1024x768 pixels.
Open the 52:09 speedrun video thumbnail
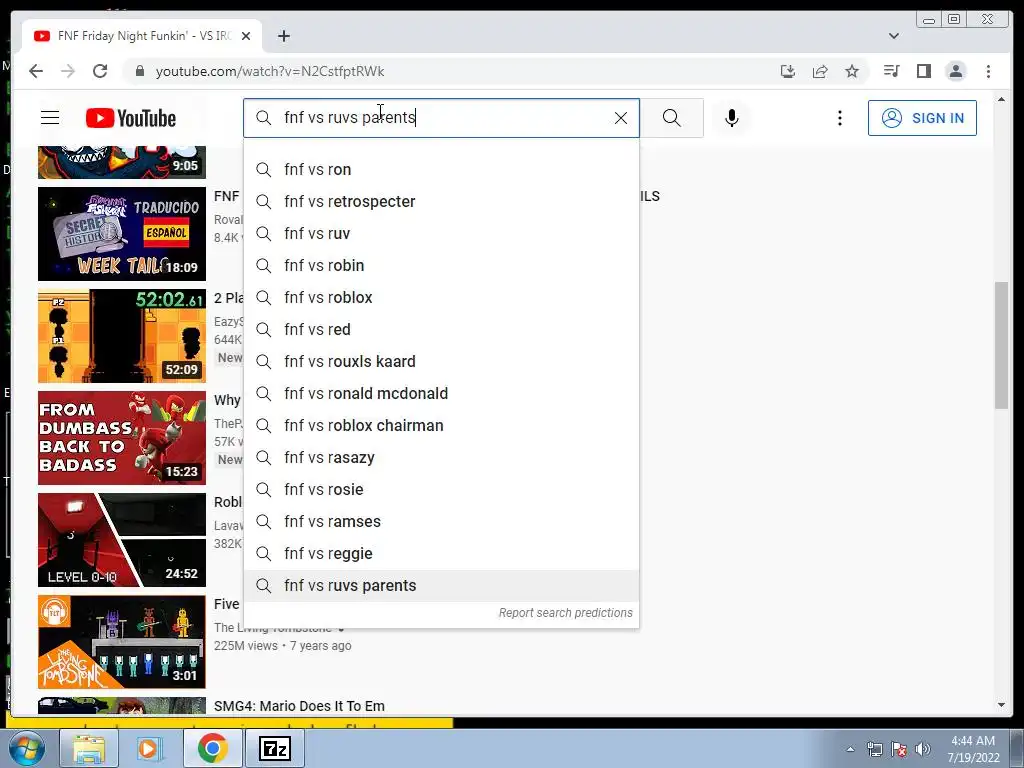121,336
